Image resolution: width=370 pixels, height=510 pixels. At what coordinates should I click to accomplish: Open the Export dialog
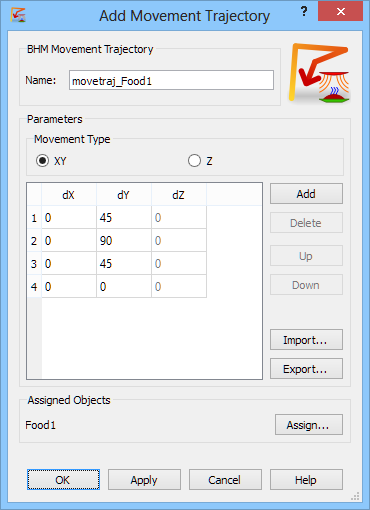click(x=306, y=369)
